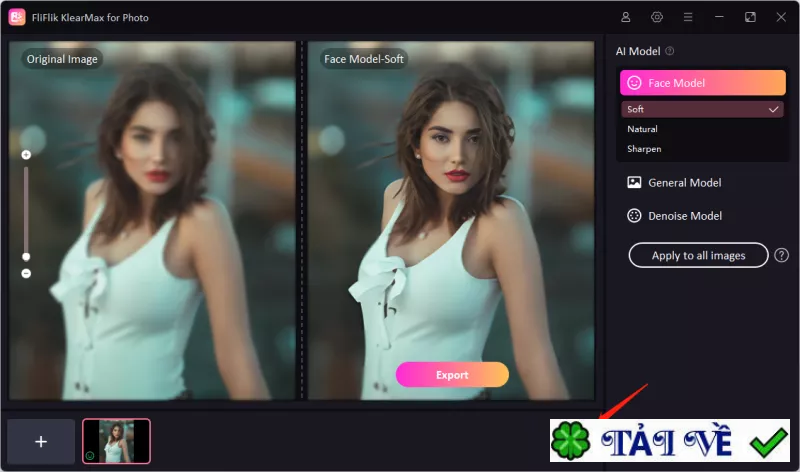Click the original image preview

click(x=152, y=220)
